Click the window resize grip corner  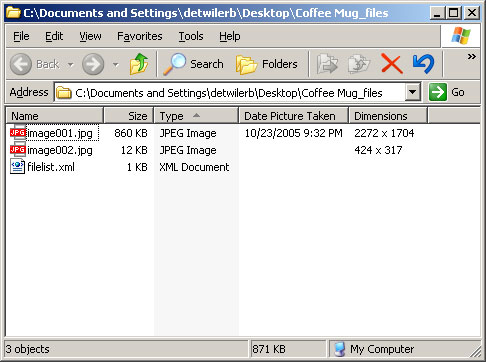tap(476, 351)
